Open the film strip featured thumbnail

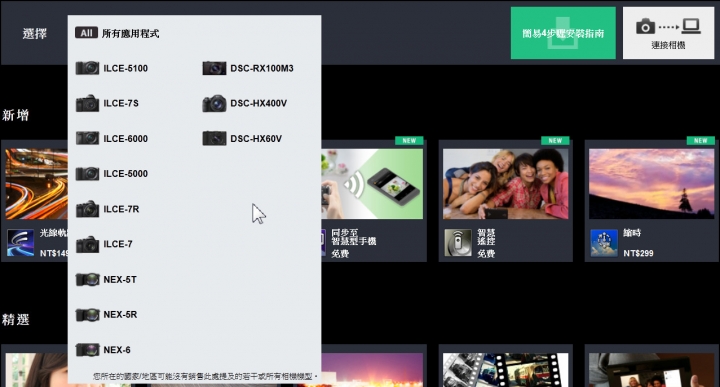click(506, 370)
